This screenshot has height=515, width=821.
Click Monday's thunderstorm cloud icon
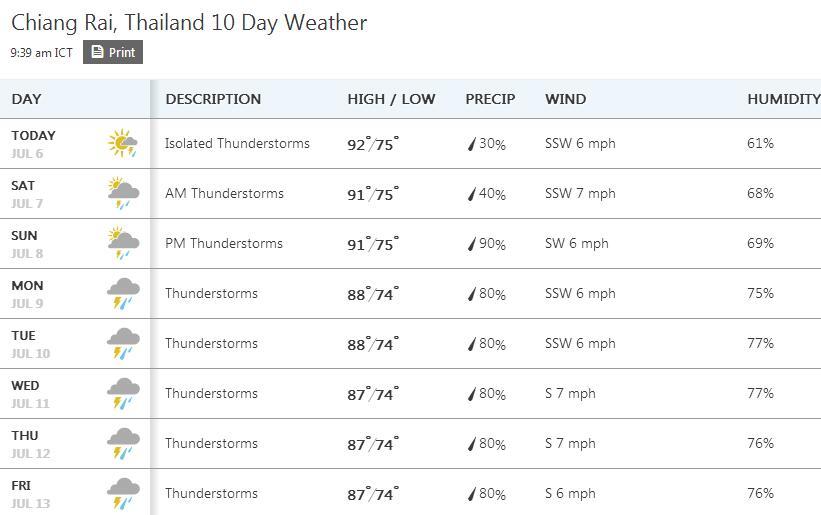(x=123, y=294)
